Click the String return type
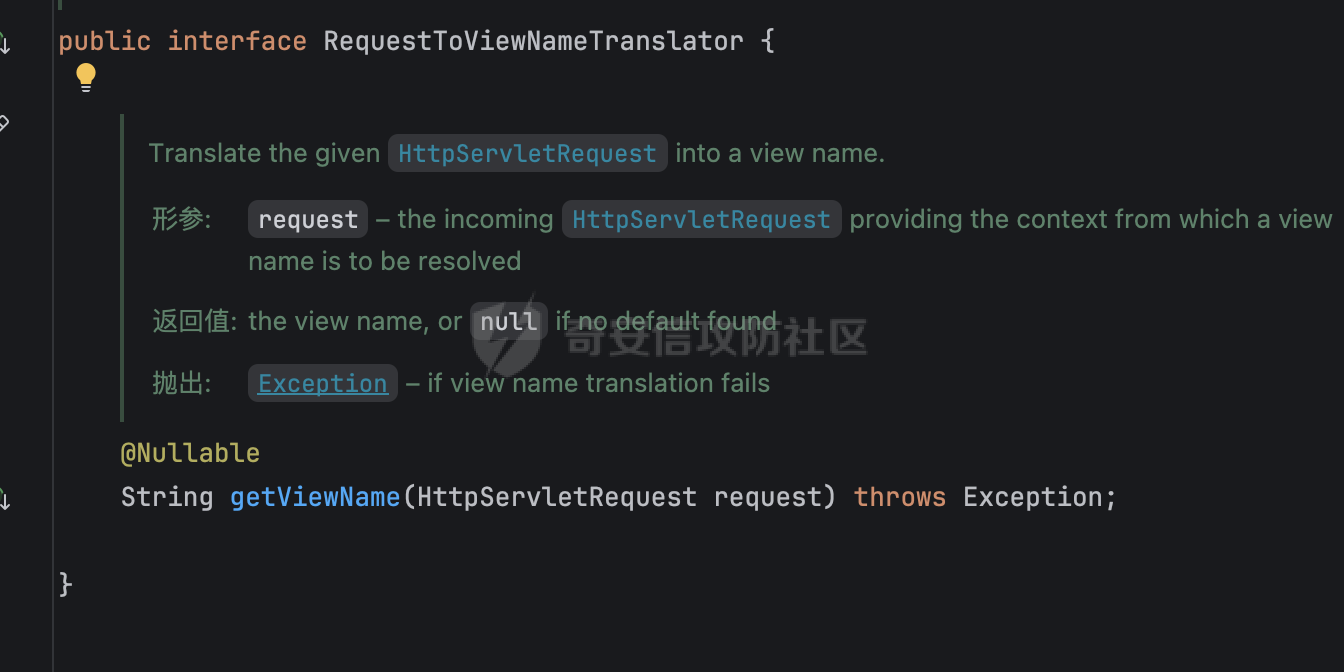This screenshot has height=672, width=1344. (167, 497)
